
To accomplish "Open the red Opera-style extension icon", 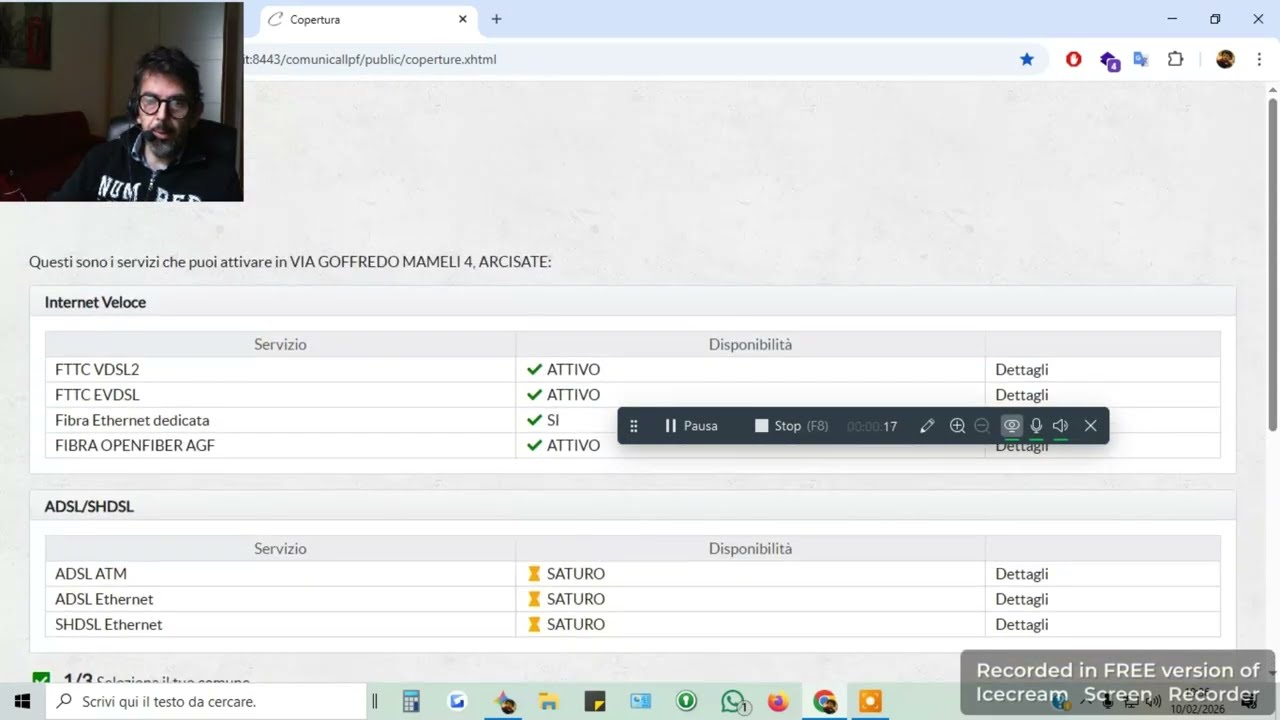I will coord(1074,59).
